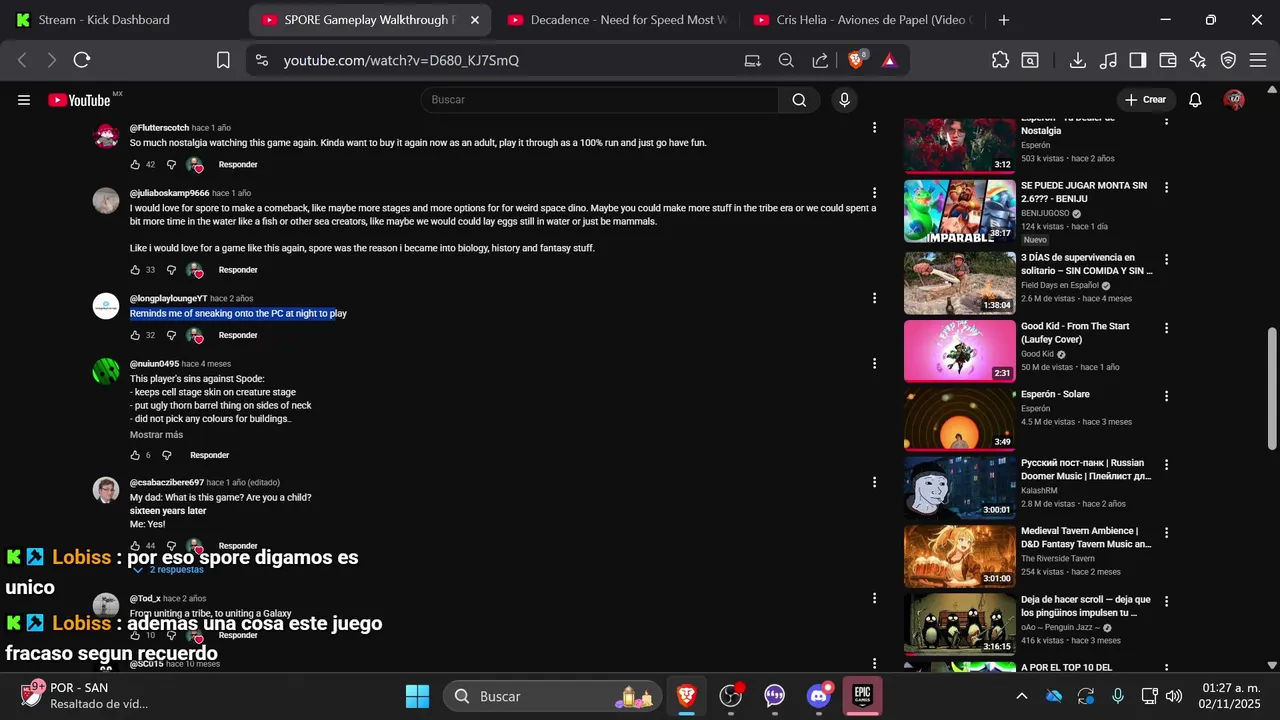Open the YouTube hamburger guide menu

click(24, 100)
